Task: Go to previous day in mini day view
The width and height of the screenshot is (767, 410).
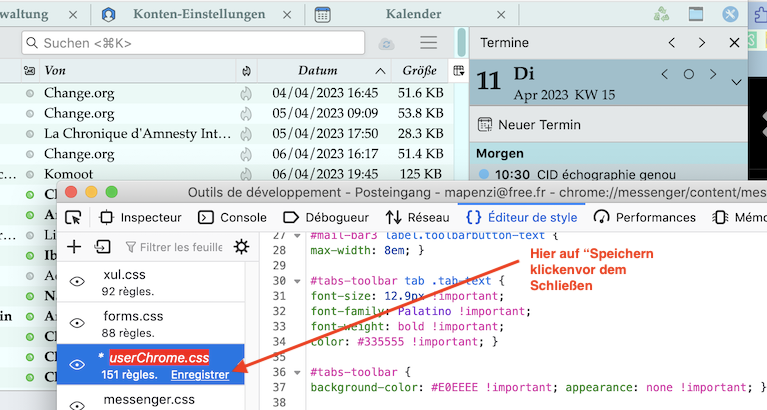Action: click(x=664, y=74)
